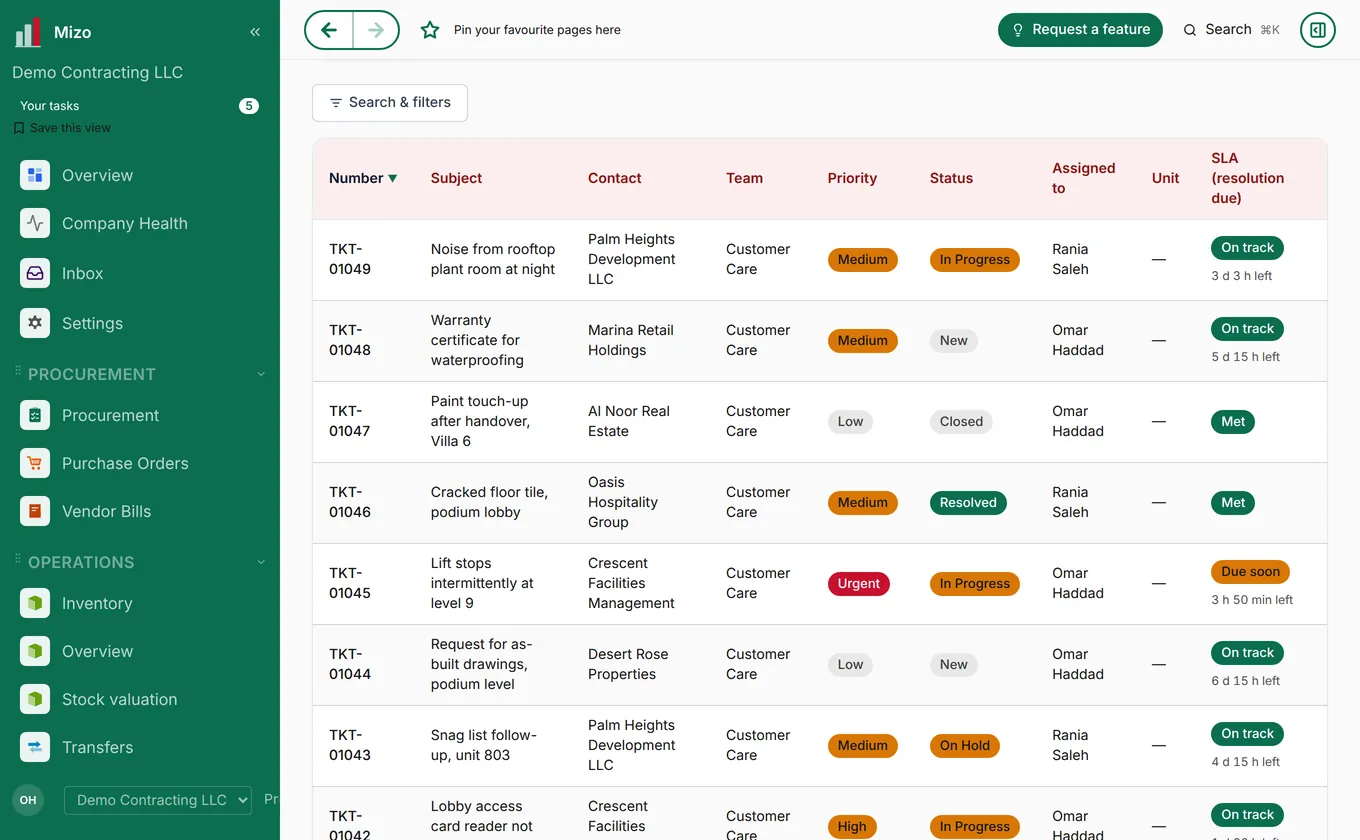Click the Stock valuation box icon
The width and height of the screenshot is (1360, 840).
click(x=35, y=699)
